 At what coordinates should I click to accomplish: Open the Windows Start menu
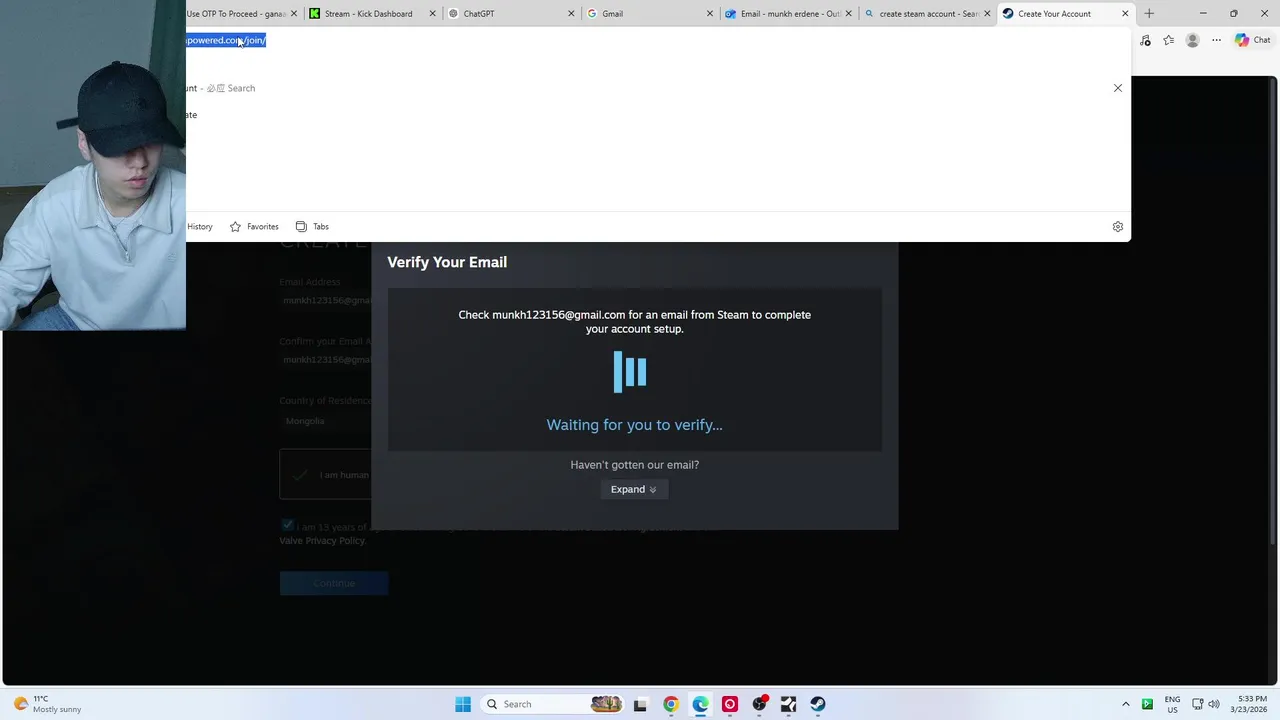[463, 704]
